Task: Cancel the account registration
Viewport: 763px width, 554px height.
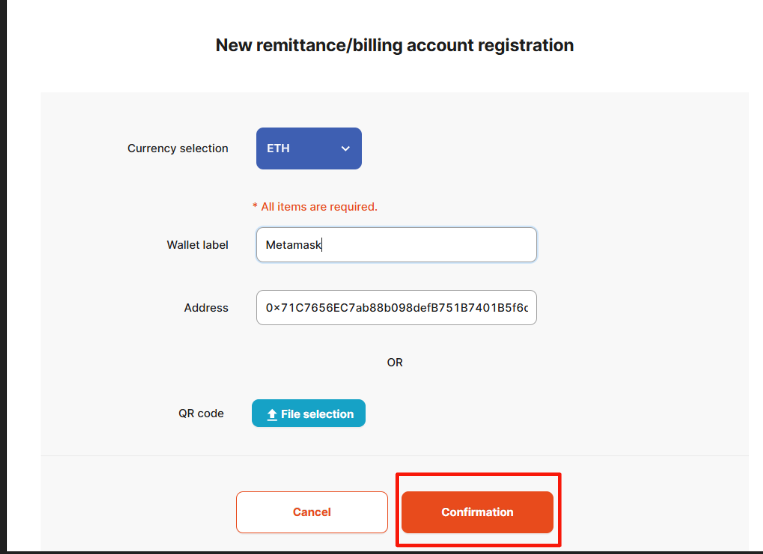Action: point(312,512)
